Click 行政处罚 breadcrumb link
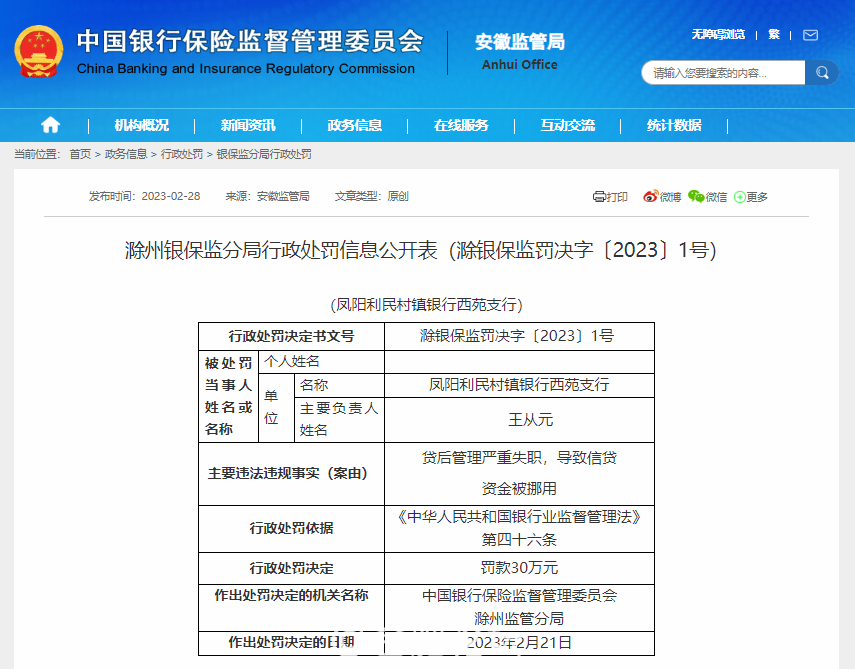Screen dimensions: 855x669 [181, 154]
